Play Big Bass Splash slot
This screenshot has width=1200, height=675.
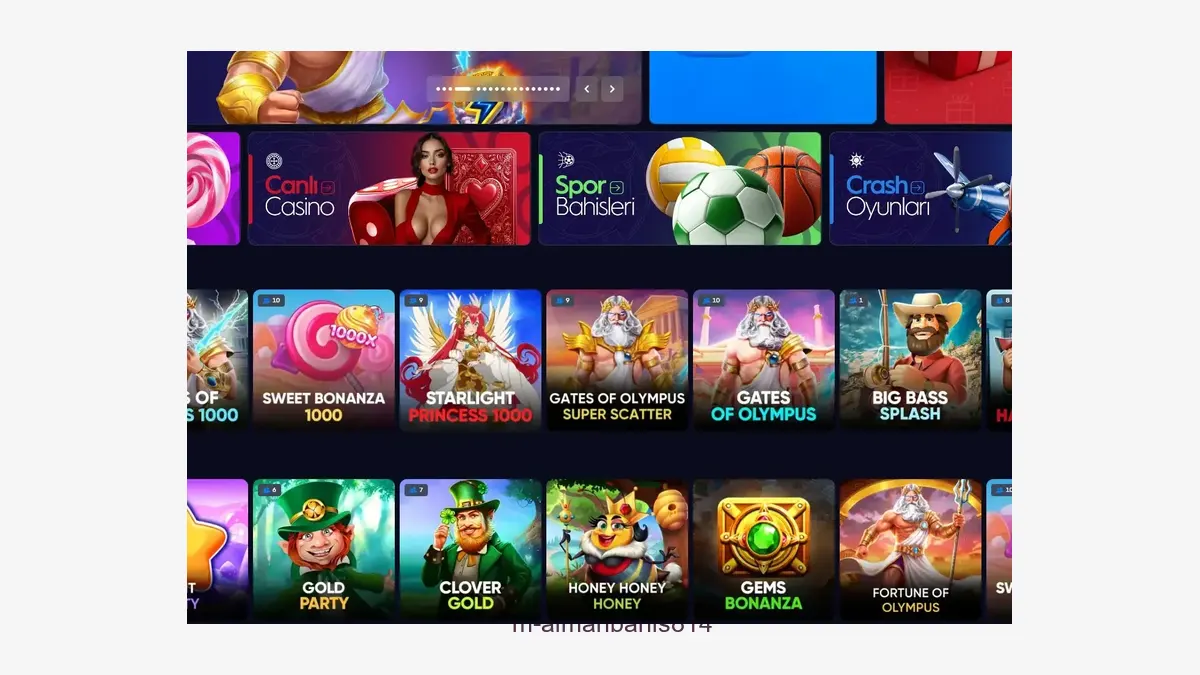910,360
